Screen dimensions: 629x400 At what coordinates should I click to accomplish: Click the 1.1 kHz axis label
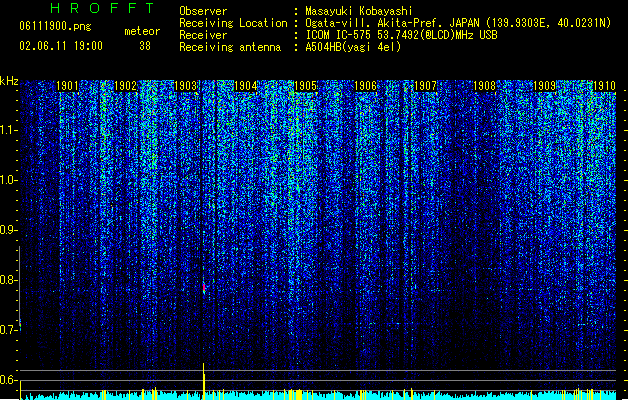point(8,130)
